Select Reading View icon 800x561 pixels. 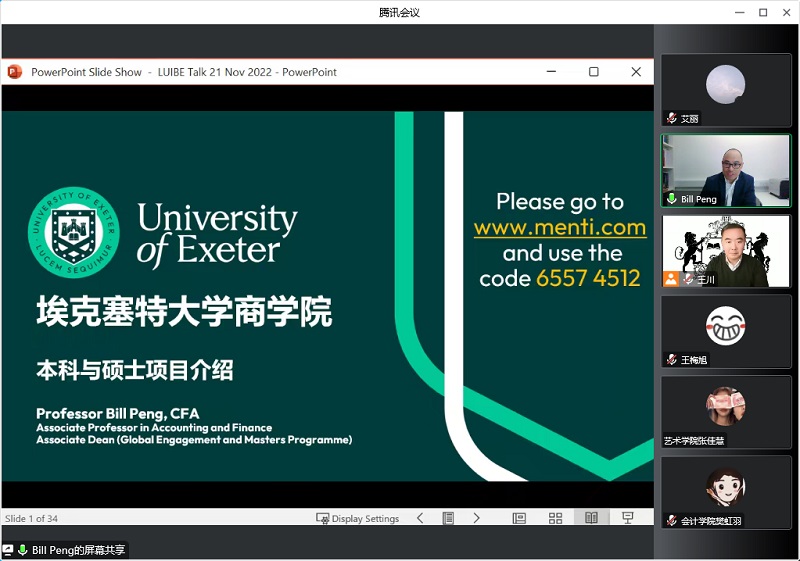(591, 518)
